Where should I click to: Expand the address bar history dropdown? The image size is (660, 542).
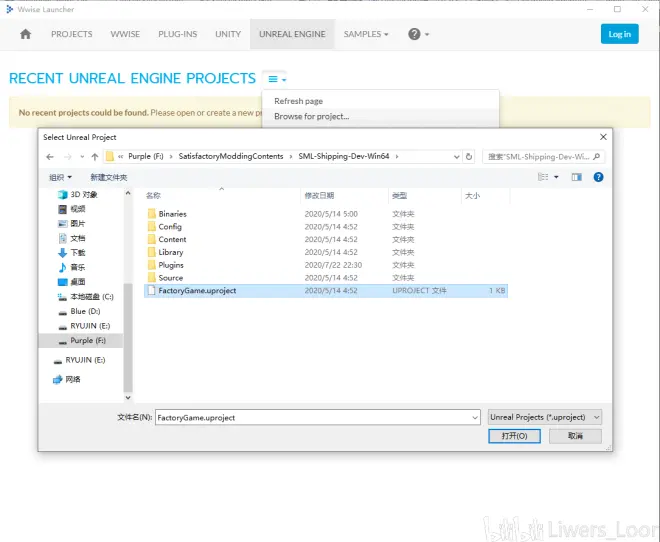[x=456, y=157]
